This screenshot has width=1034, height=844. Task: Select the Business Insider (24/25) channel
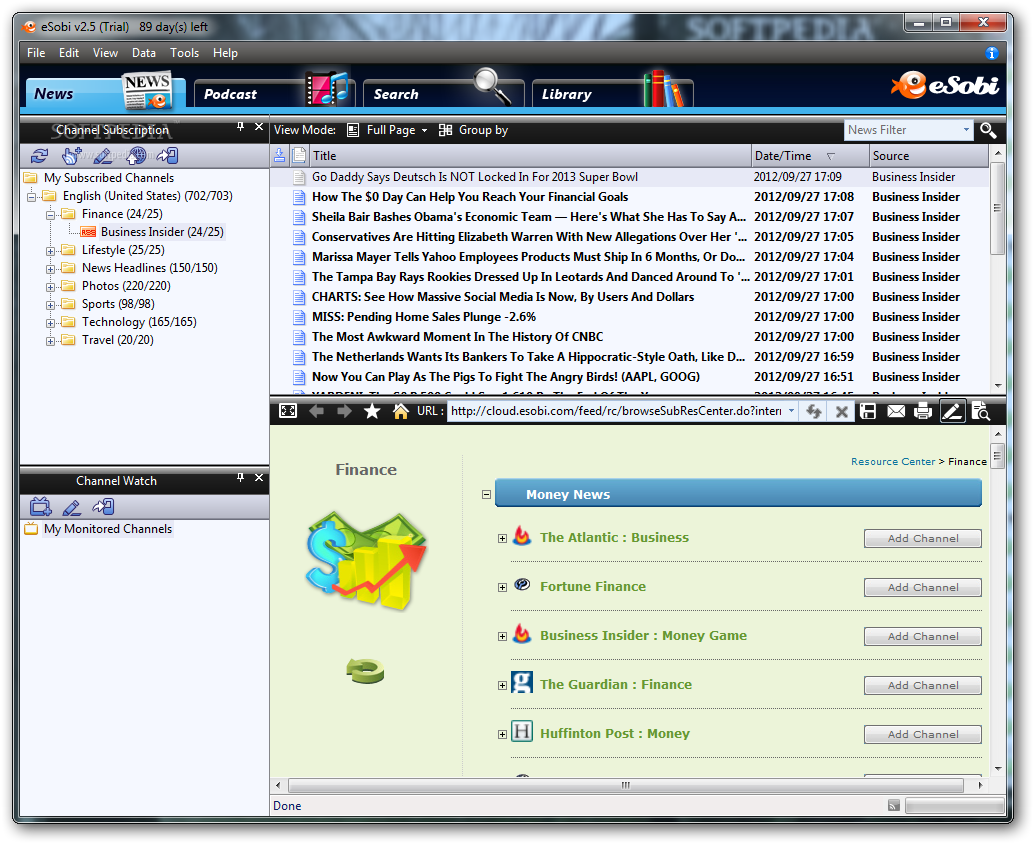pyautogui.click(x=162, y=232)
